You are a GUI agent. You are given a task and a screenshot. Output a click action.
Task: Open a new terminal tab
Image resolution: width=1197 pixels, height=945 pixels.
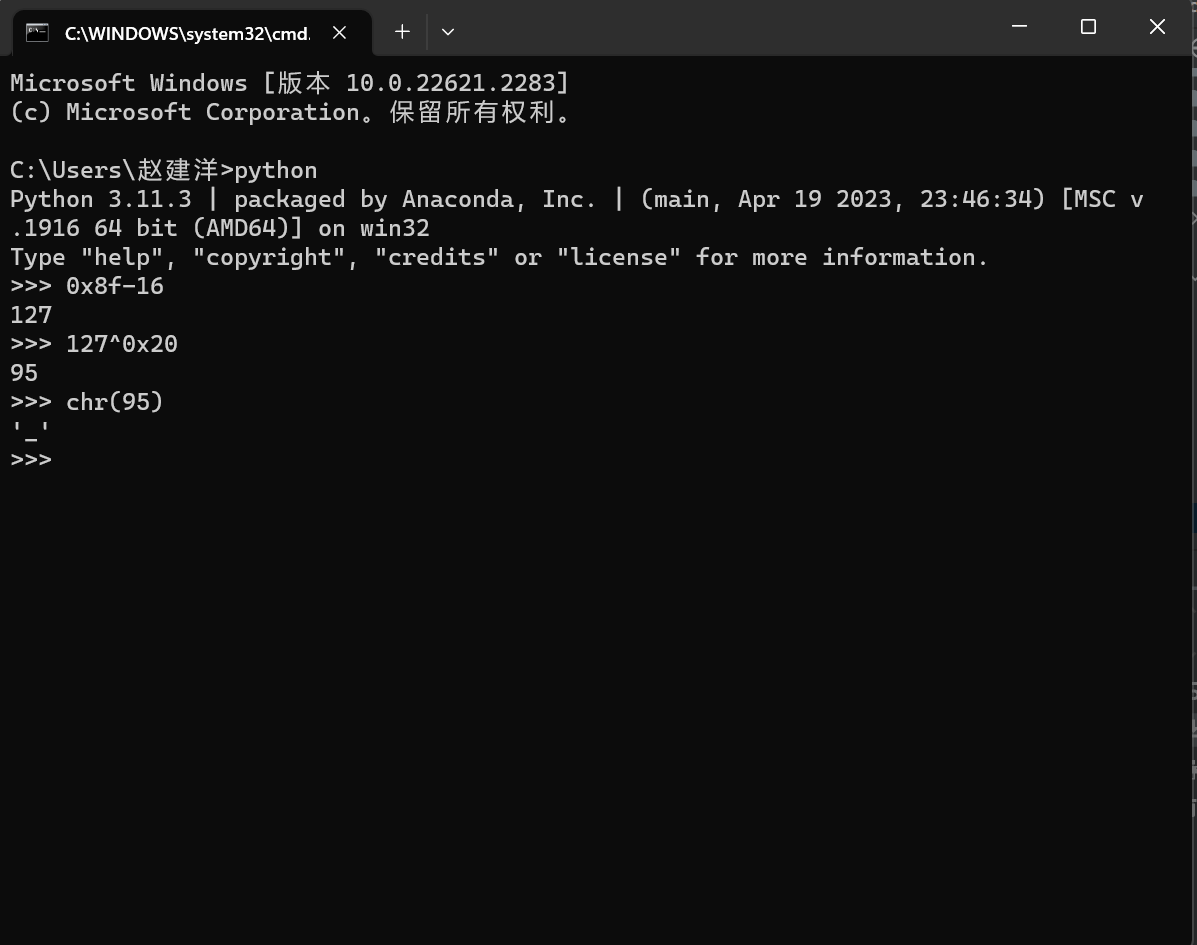tap(402, 32)
